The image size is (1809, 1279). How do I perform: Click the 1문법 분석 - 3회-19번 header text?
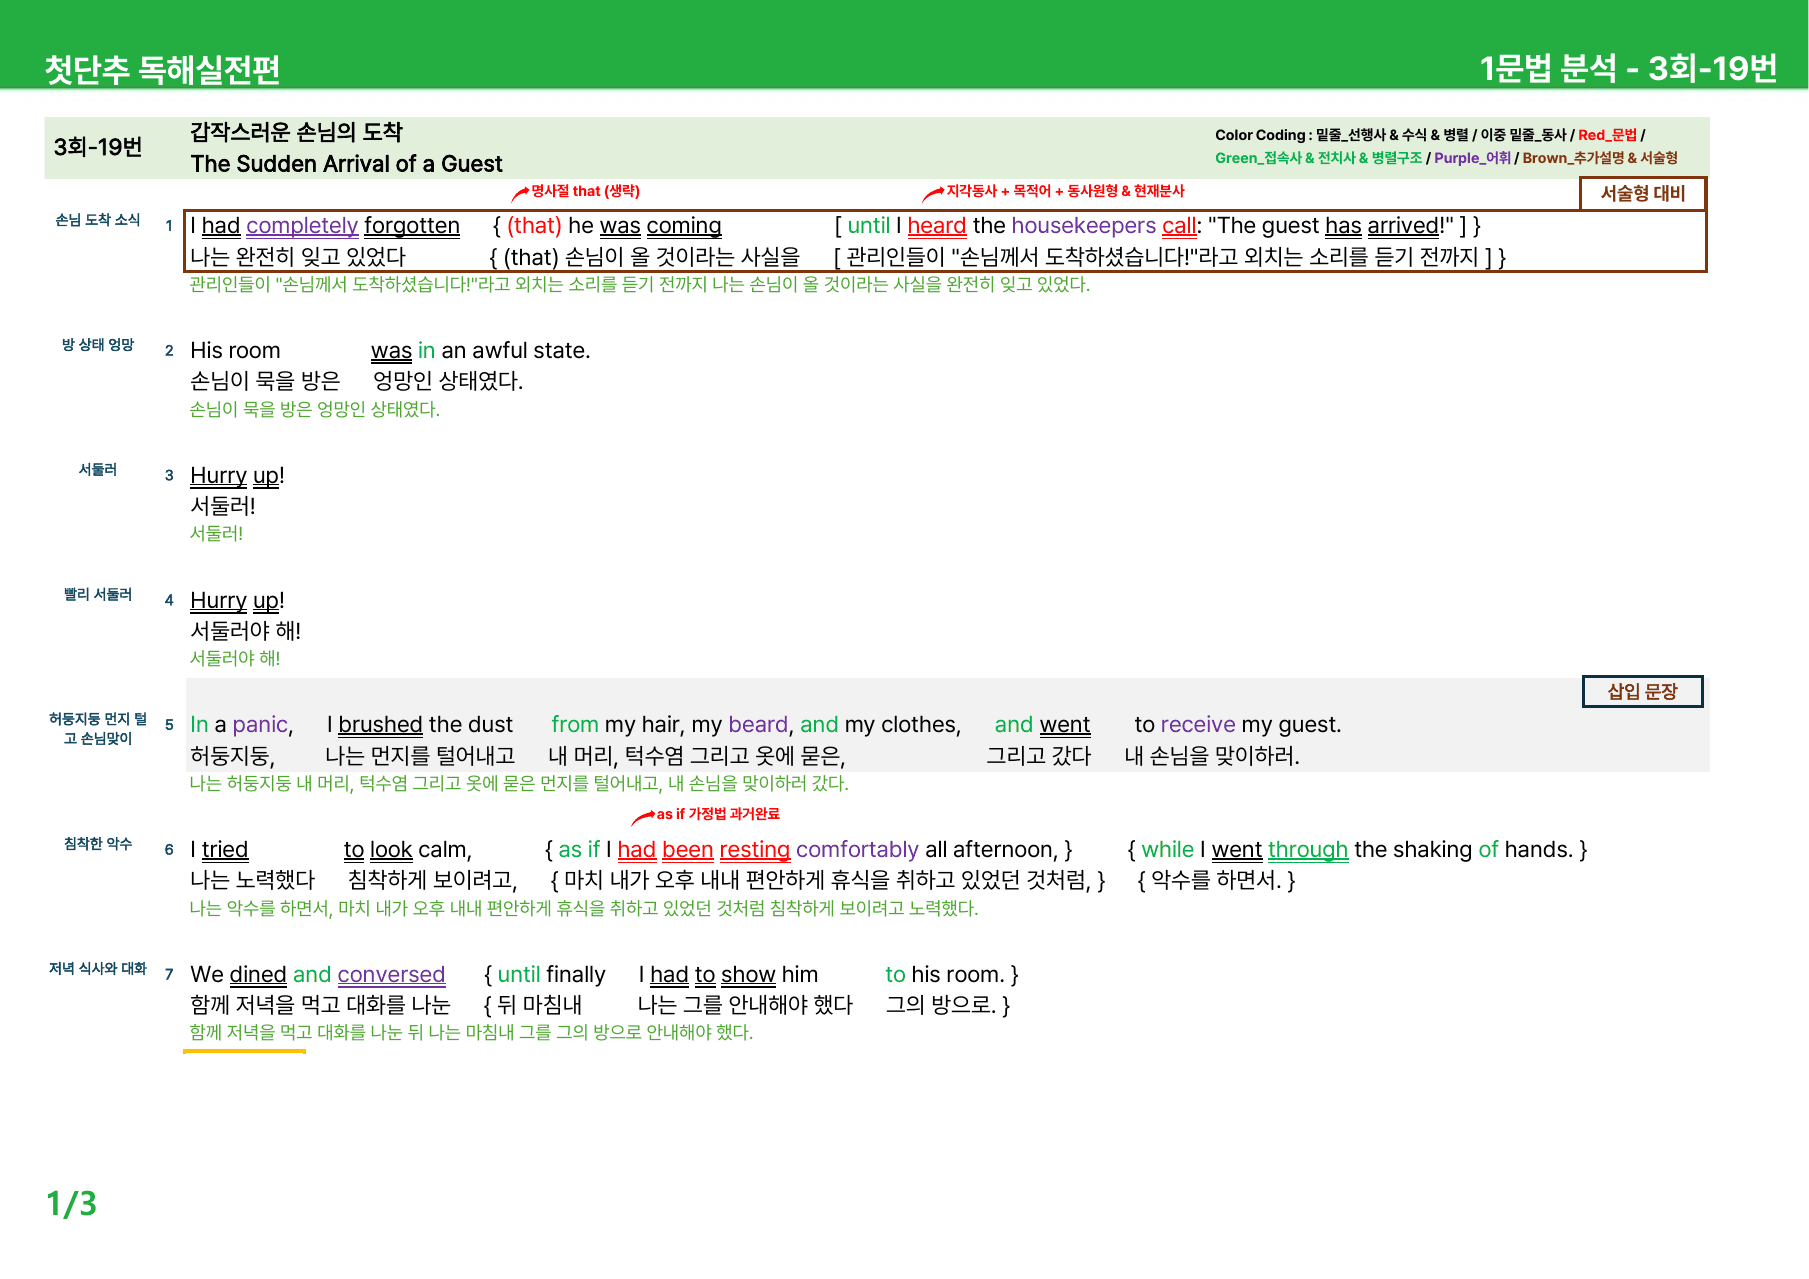point(1628,68)
